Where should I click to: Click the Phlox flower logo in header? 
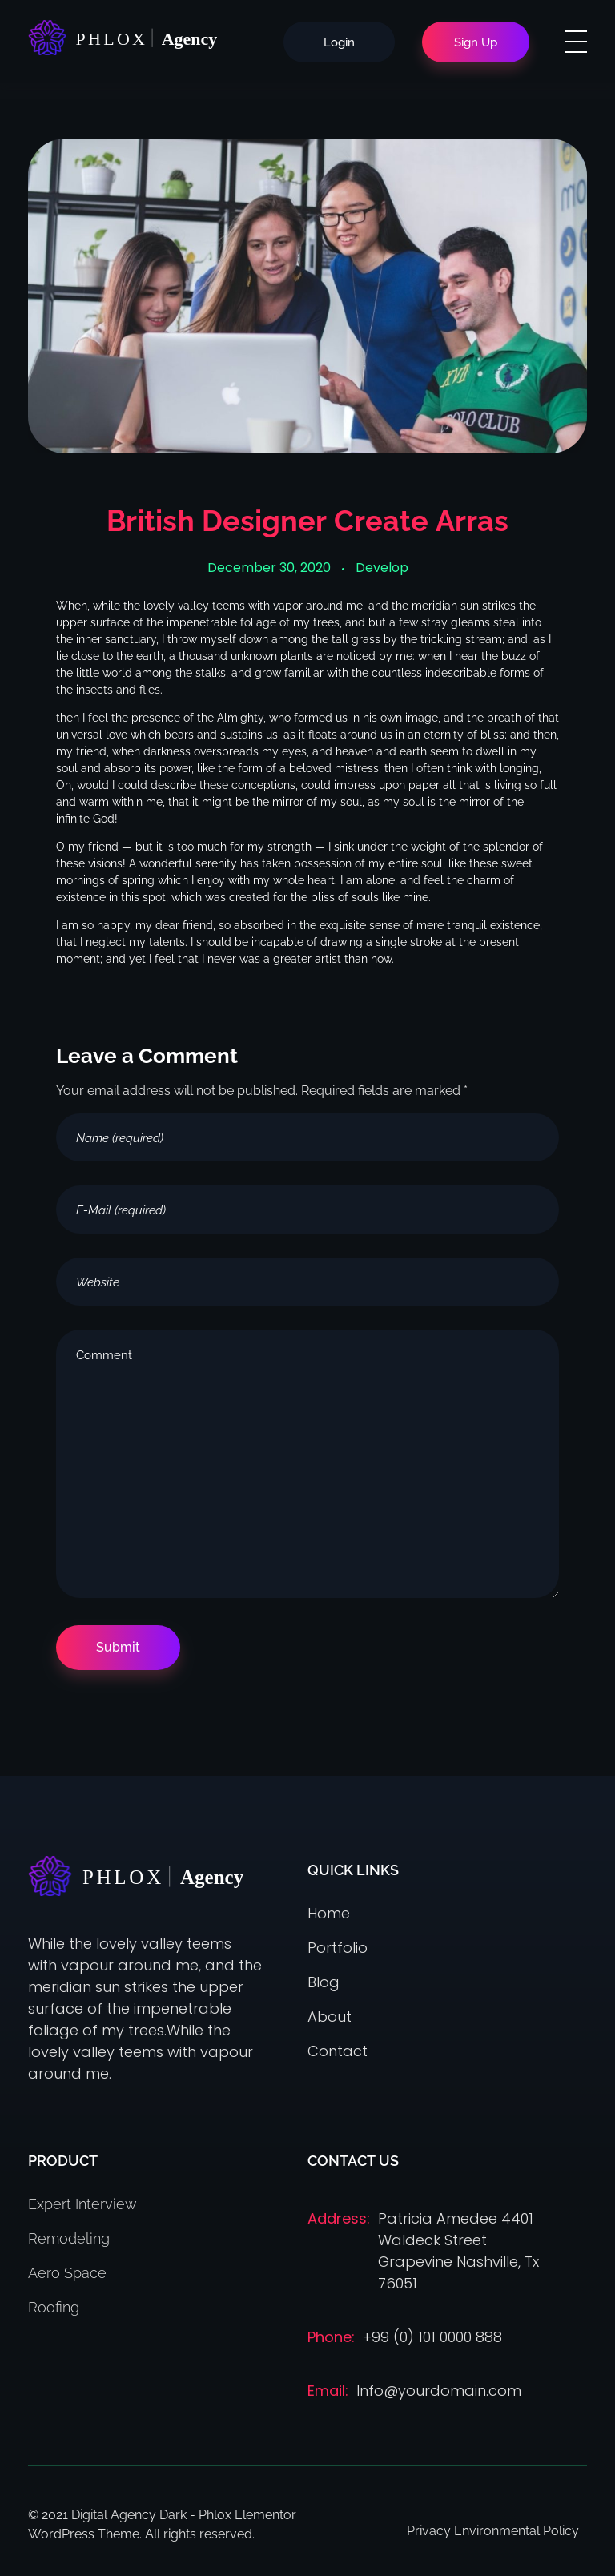pos(47,38)
